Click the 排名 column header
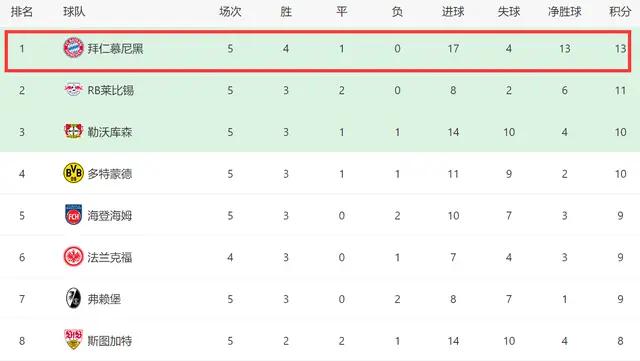 click(x=22, y=12)
